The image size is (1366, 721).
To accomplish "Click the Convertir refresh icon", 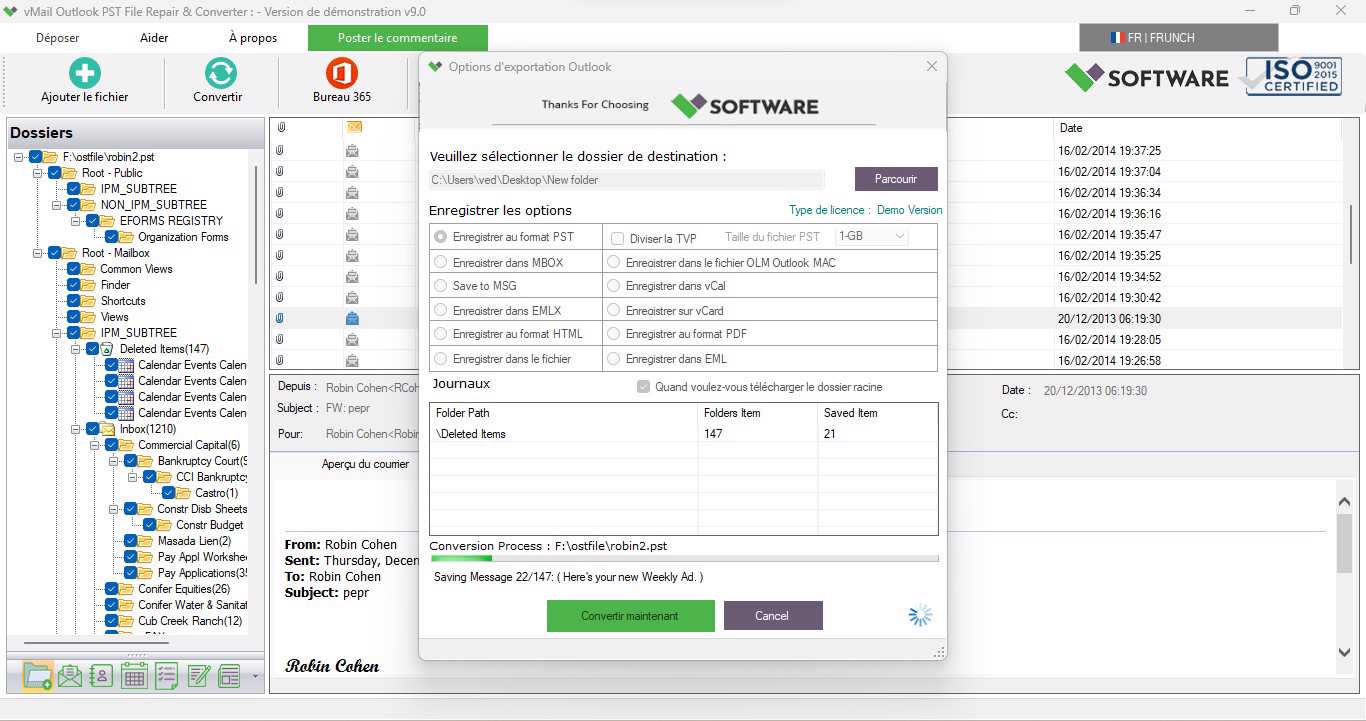I will (x=220, y=73).
